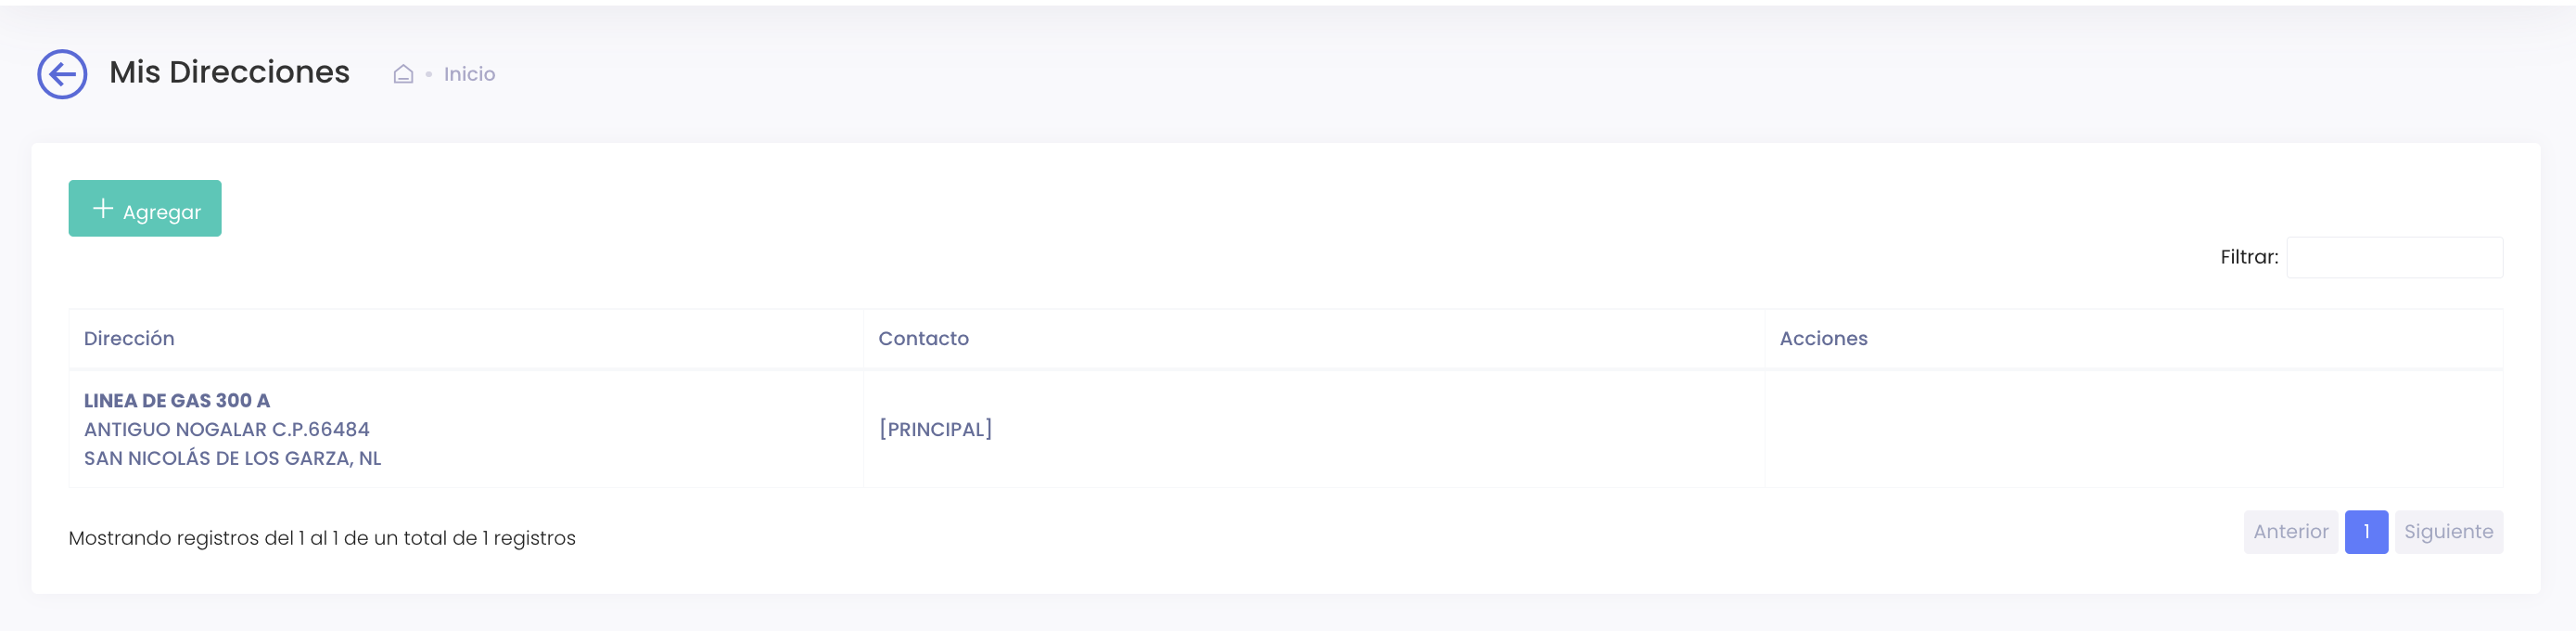Select page 1 in pagination
This screenshot has width=2576, height=631.
tap(2366, 532)
